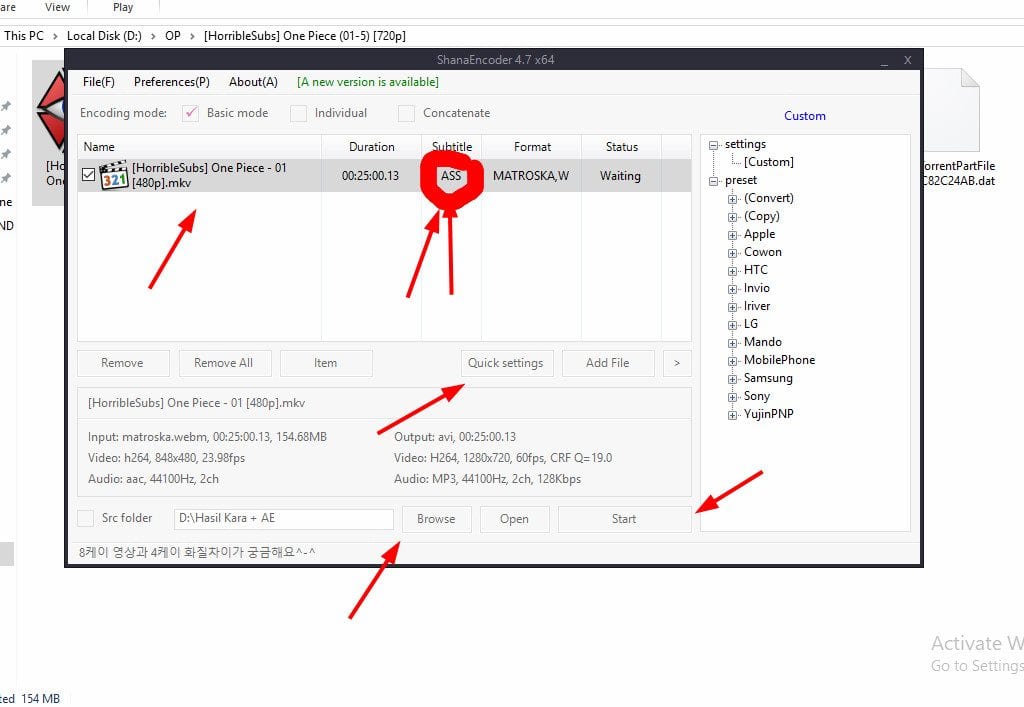Select the blank file icon behind ShanaEncoder
This screenshot has height=707, width=1024.
[951, 110]
